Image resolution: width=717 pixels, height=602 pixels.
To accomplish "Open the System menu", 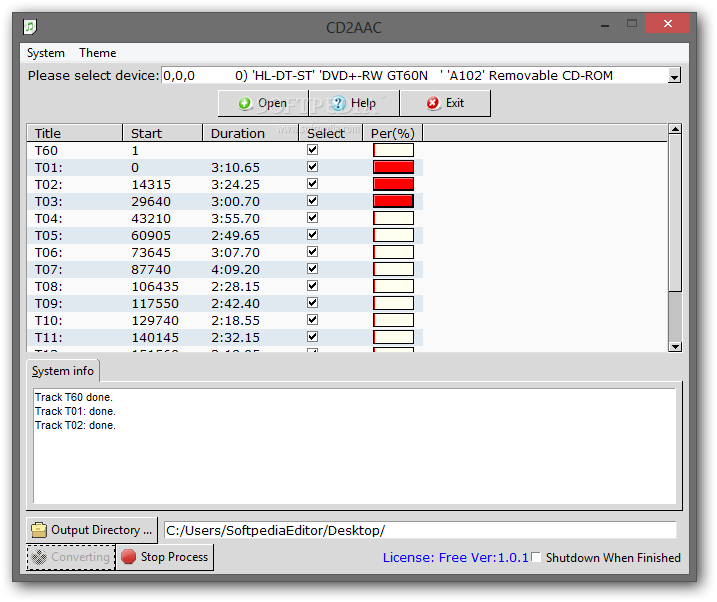I will tap(46, 53).
